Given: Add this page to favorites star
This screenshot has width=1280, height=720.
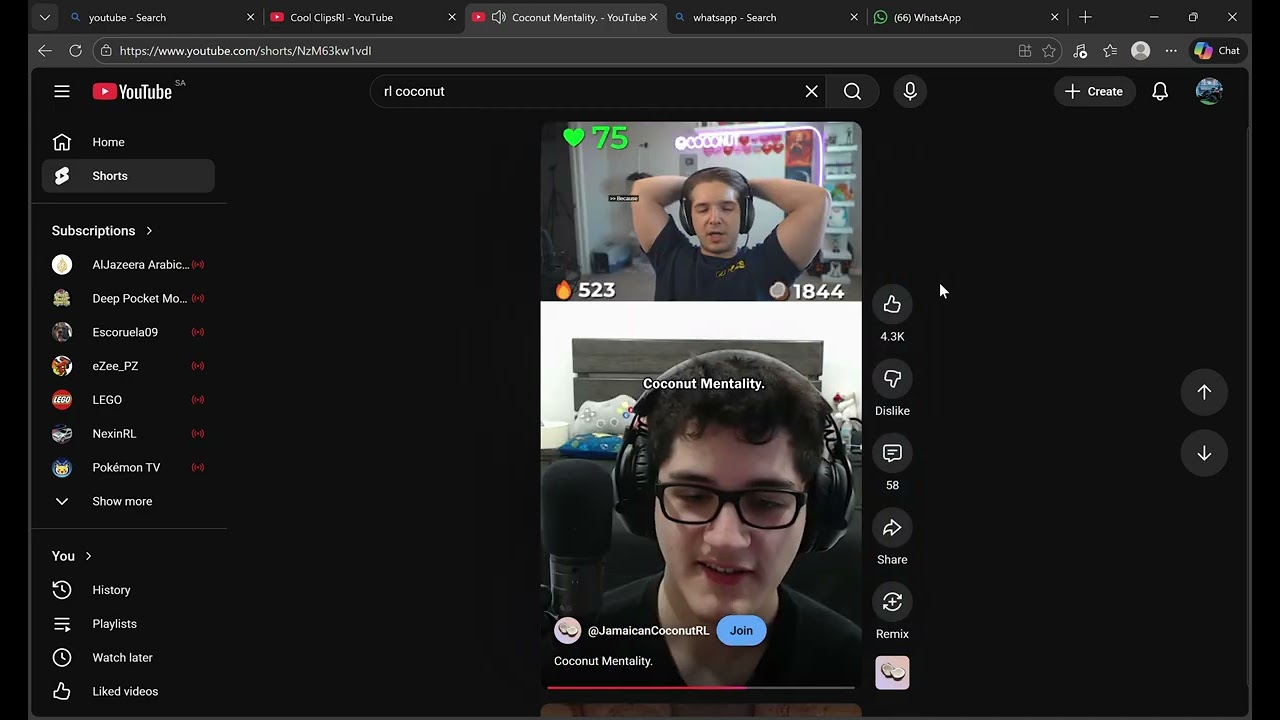Looking at the screenshot, I should [1049, 50].
